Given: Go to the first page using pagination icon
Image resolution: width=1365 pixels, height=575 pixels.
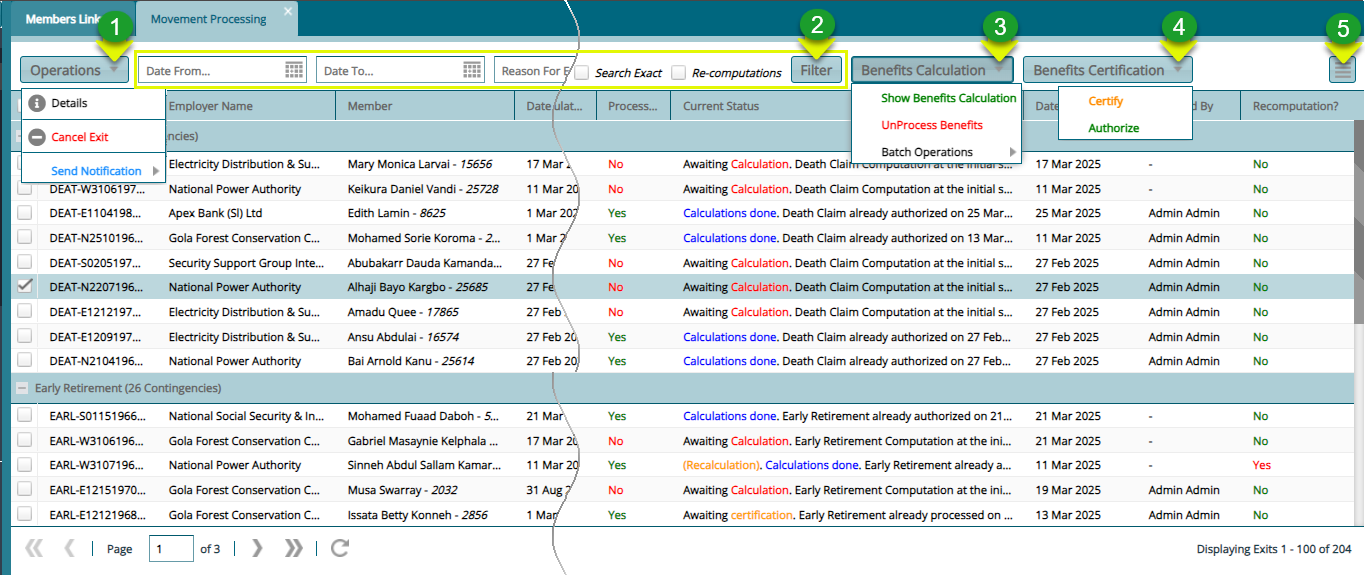Looking at the screenshot, I should tap(34, 548).
